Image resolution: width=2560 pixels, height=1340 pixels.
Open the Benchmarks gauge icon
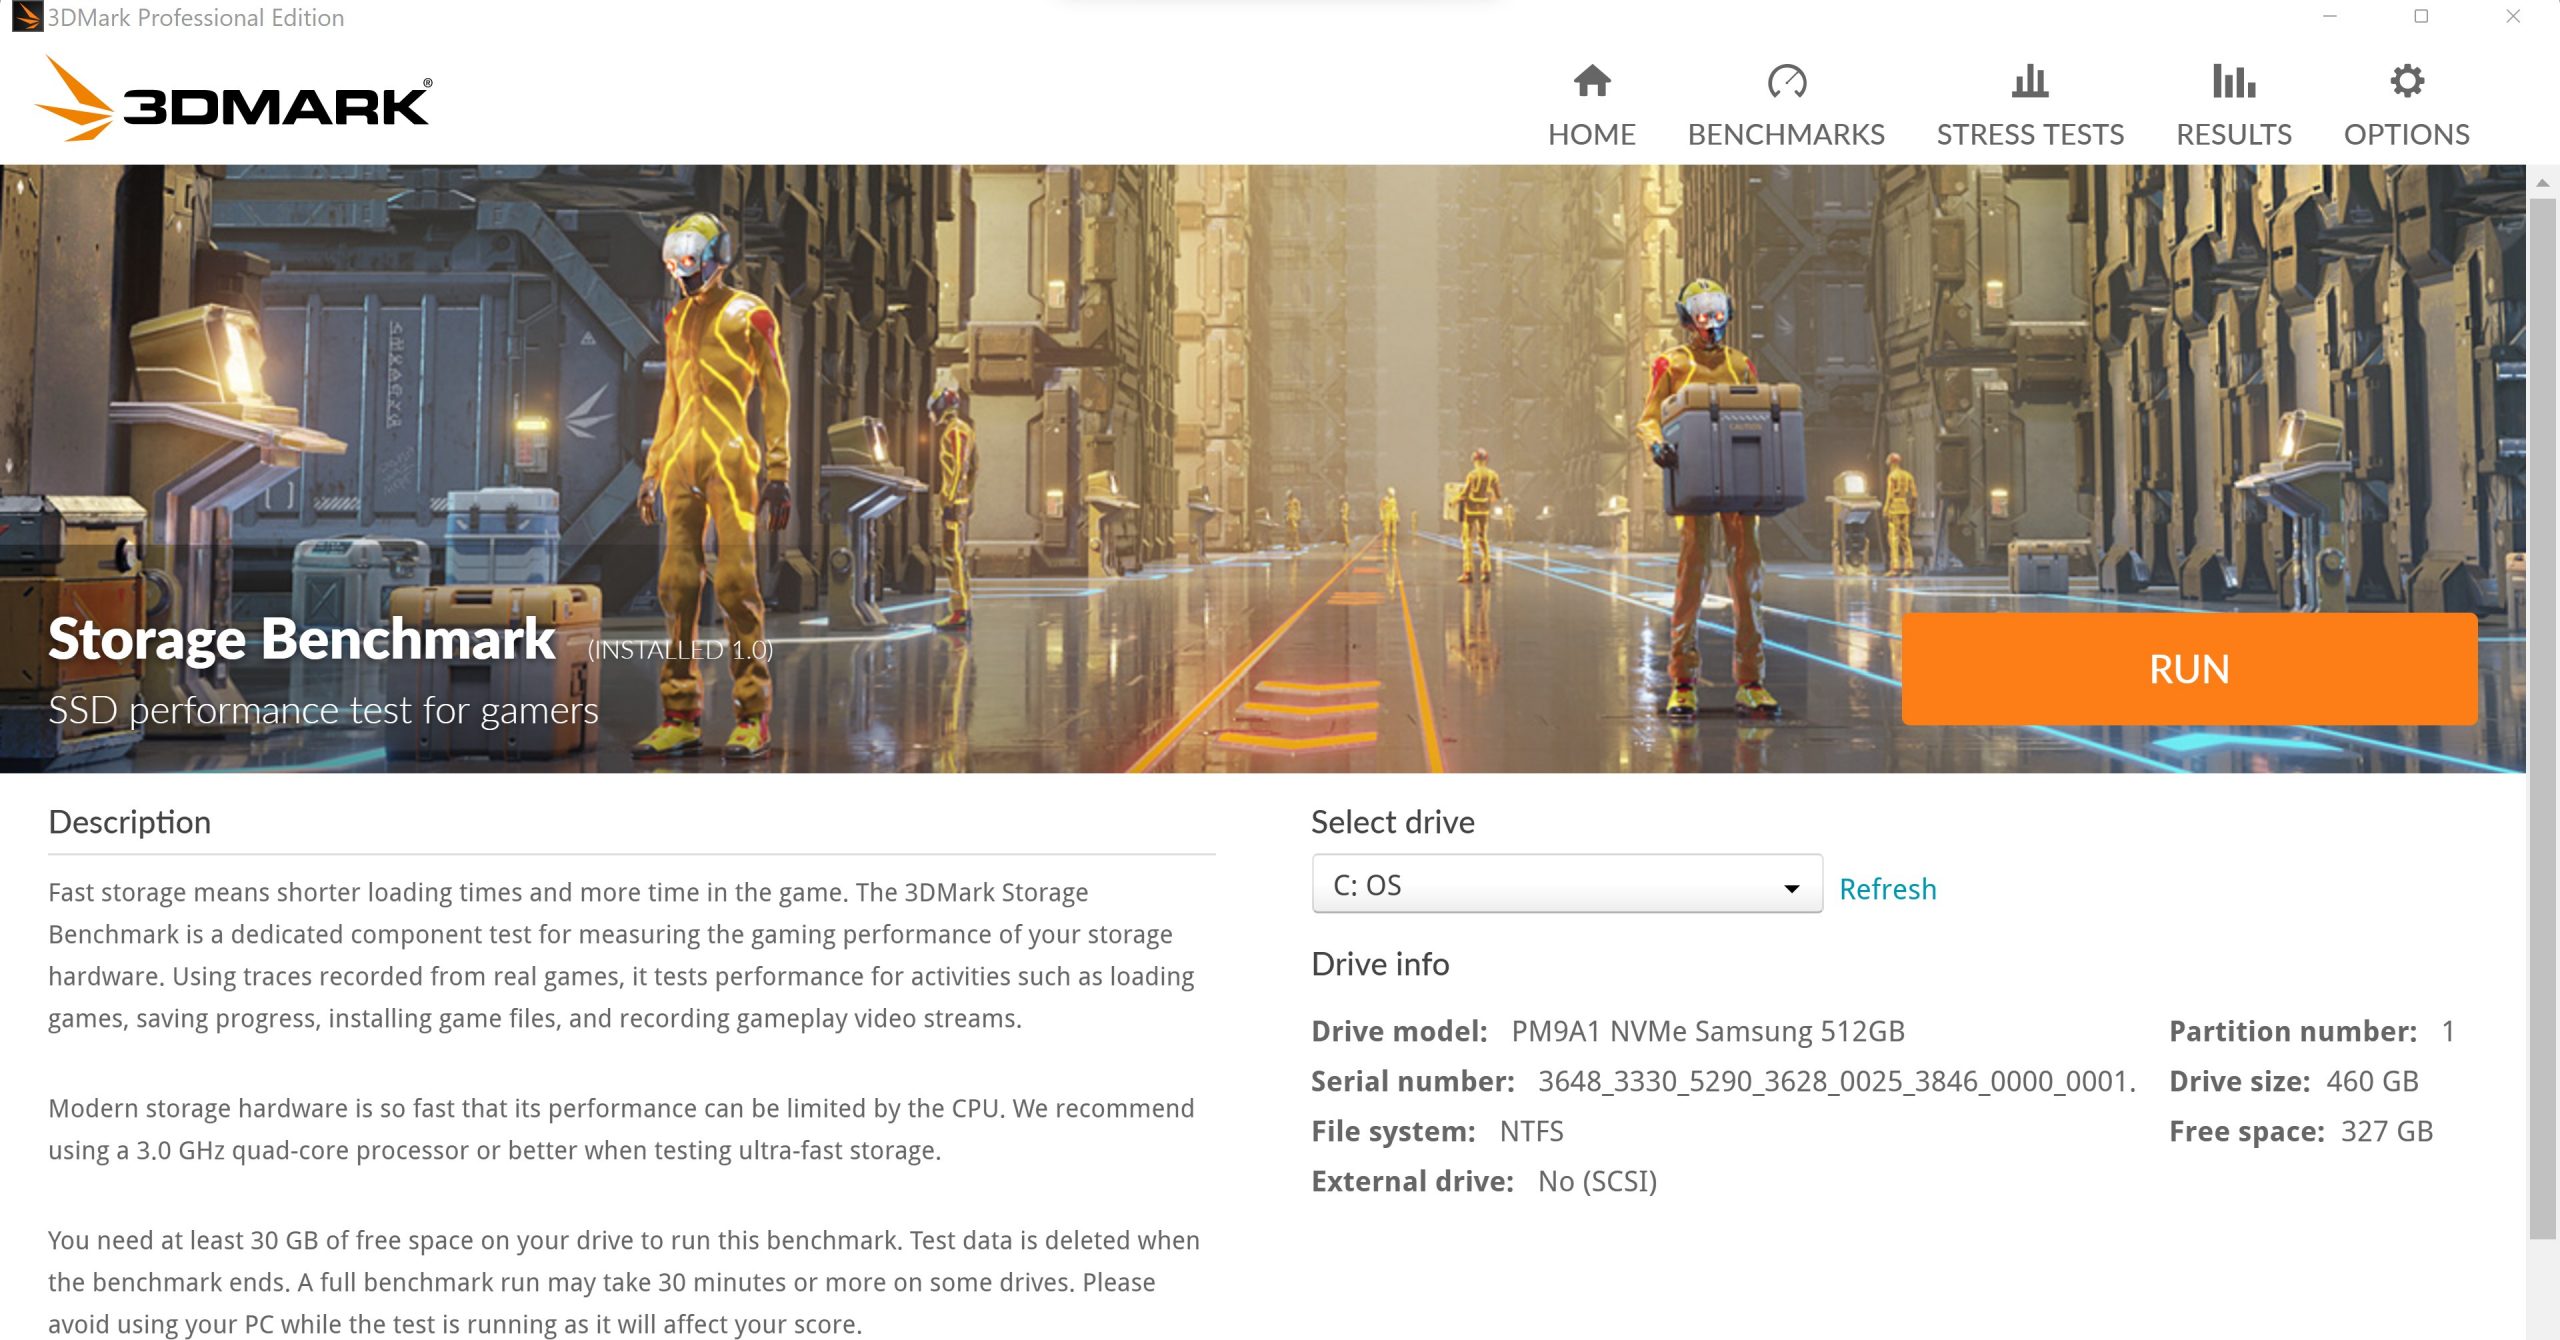point(1786,81)
